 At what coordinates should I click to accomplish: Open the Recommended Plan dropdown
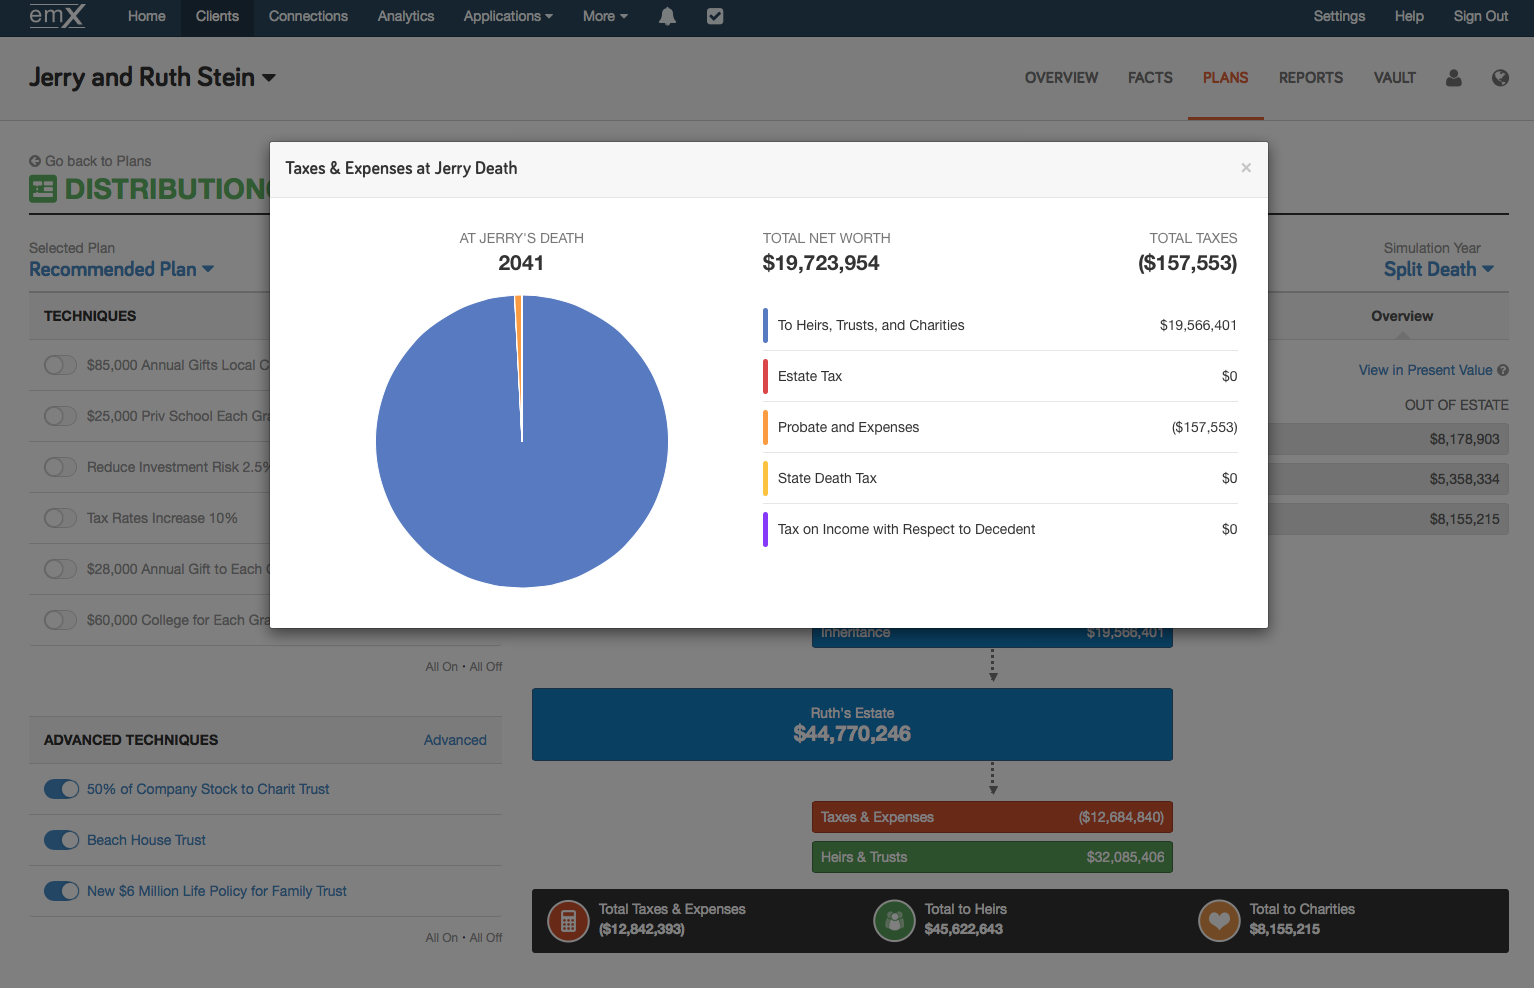click(121, 269)
